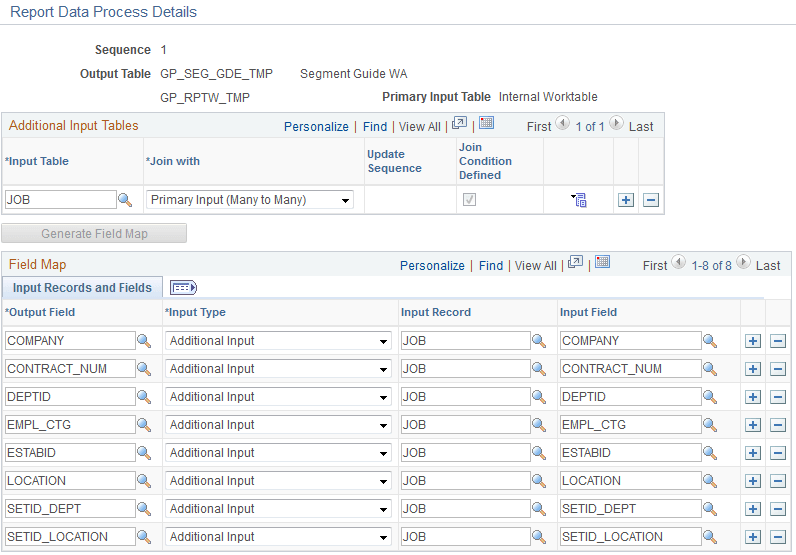
Task: Open Input Type dropdown for LOCATION
Action: (278, 481)
